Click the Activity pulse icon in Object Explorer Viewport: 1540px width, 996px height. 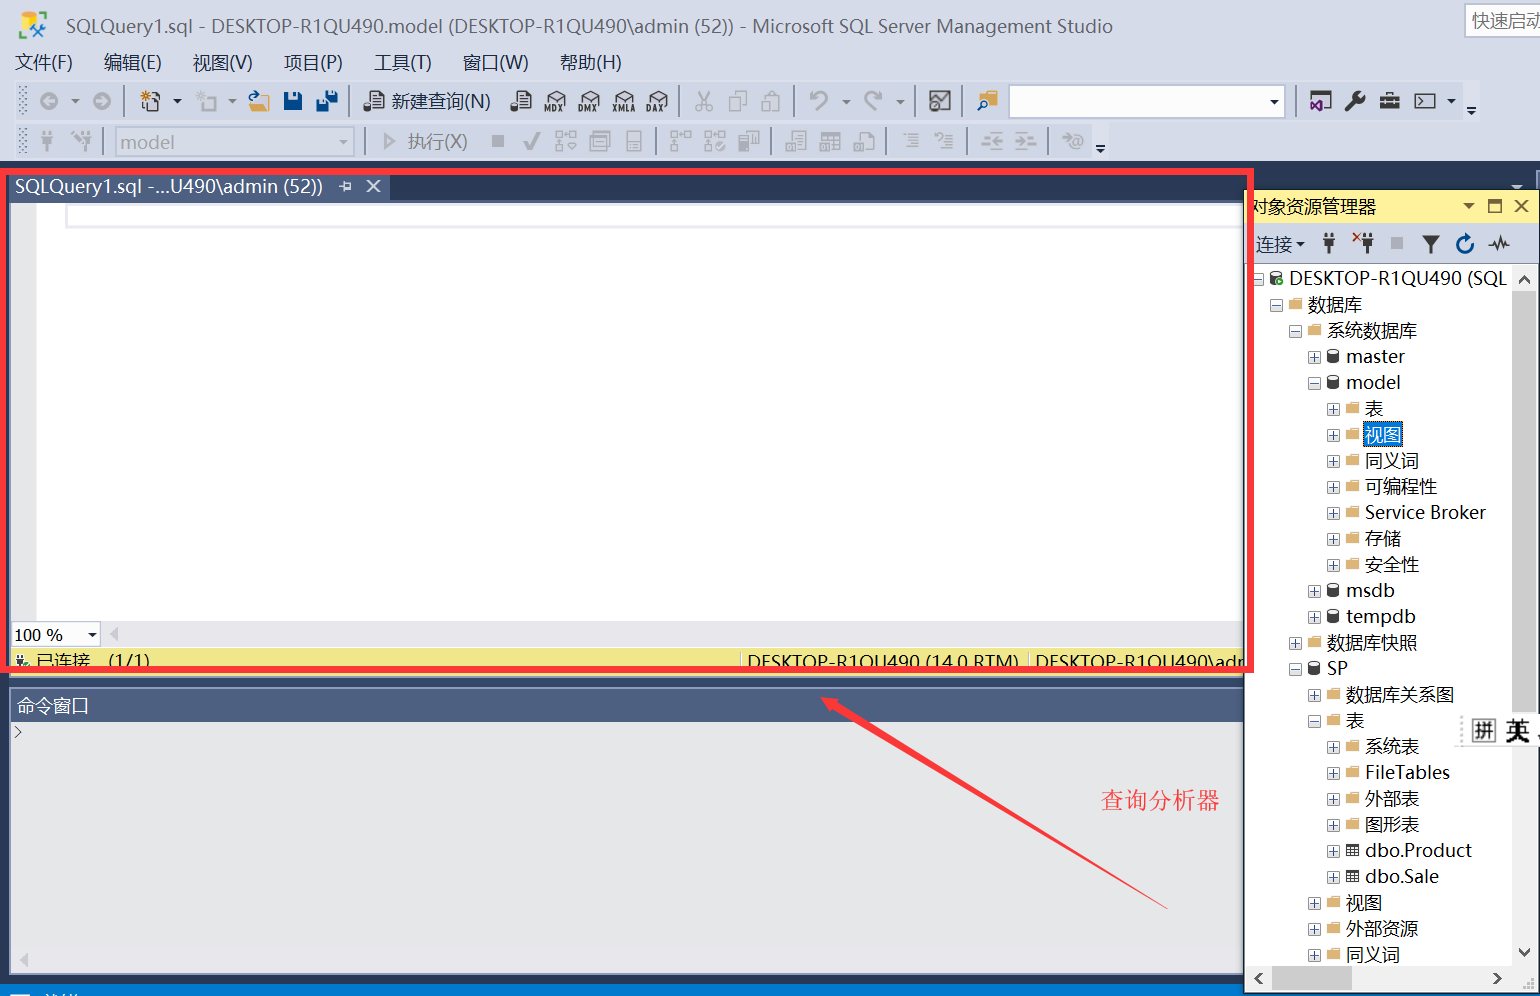point(1499,243)
